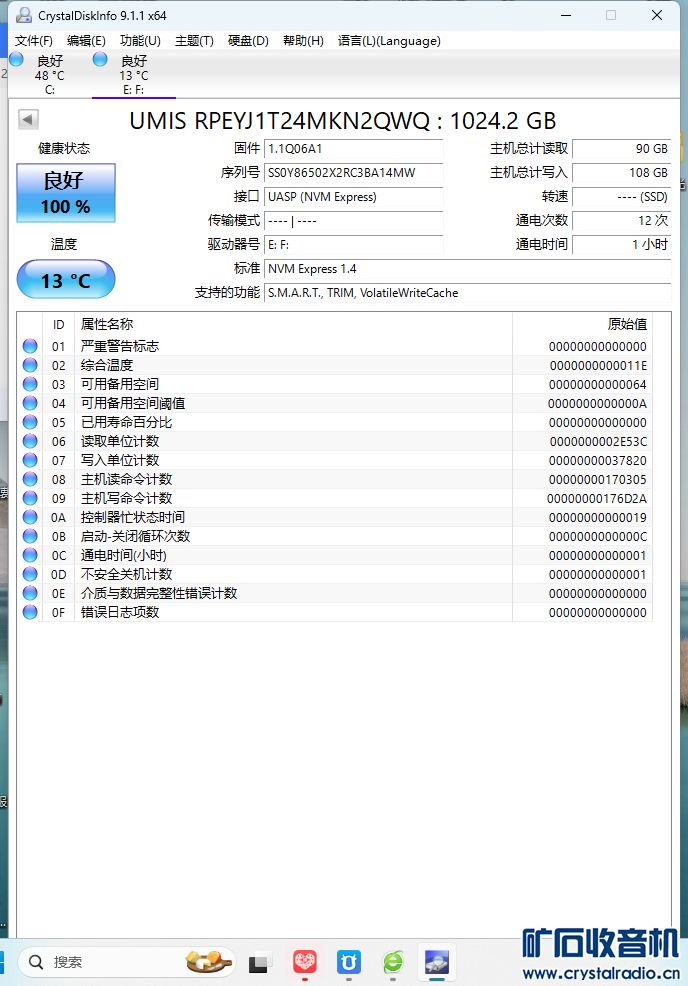Open the 编辑(E) menu
Viewport: 688px width, 986px height.
pyautogui.click(x=86, y=41)
